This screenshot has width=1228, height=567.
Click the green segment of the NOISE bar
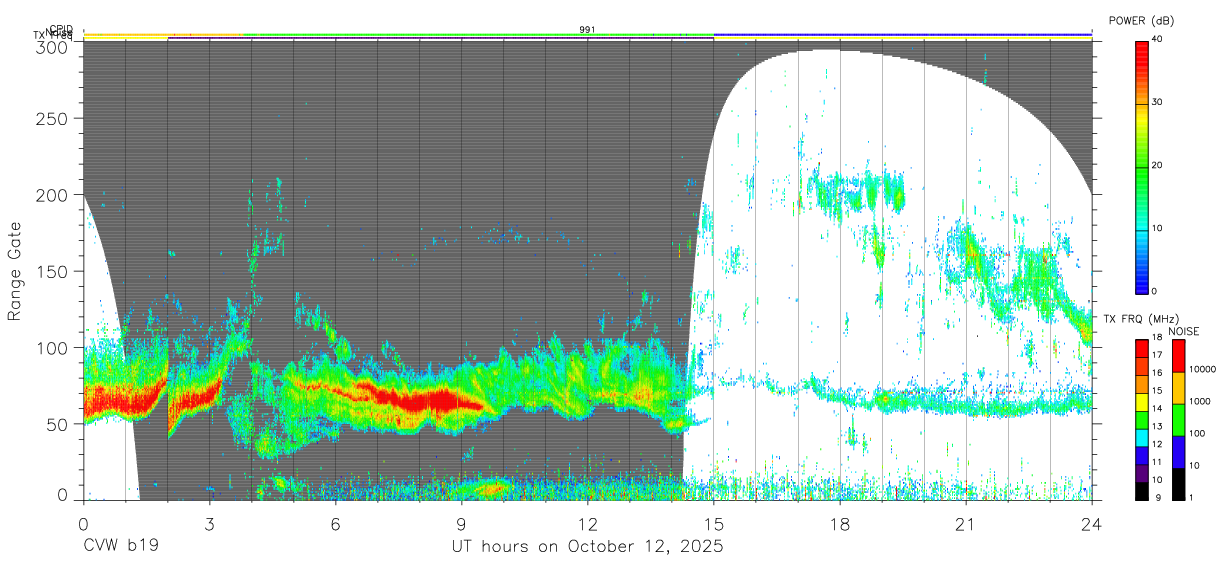pyautogui.click(x=1178, y=420)
